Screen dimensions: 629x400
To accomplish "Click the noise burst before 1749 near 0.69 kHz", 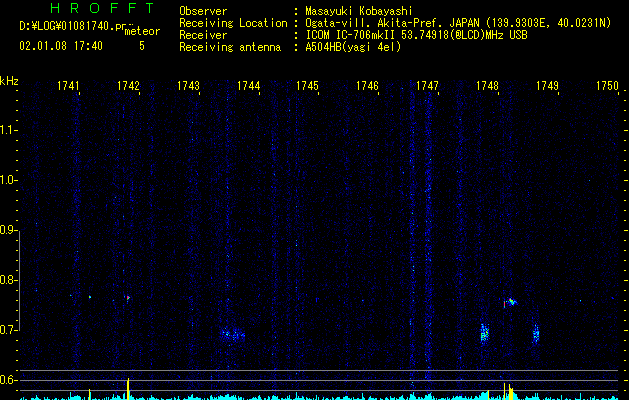I will (x=536, y=334).
